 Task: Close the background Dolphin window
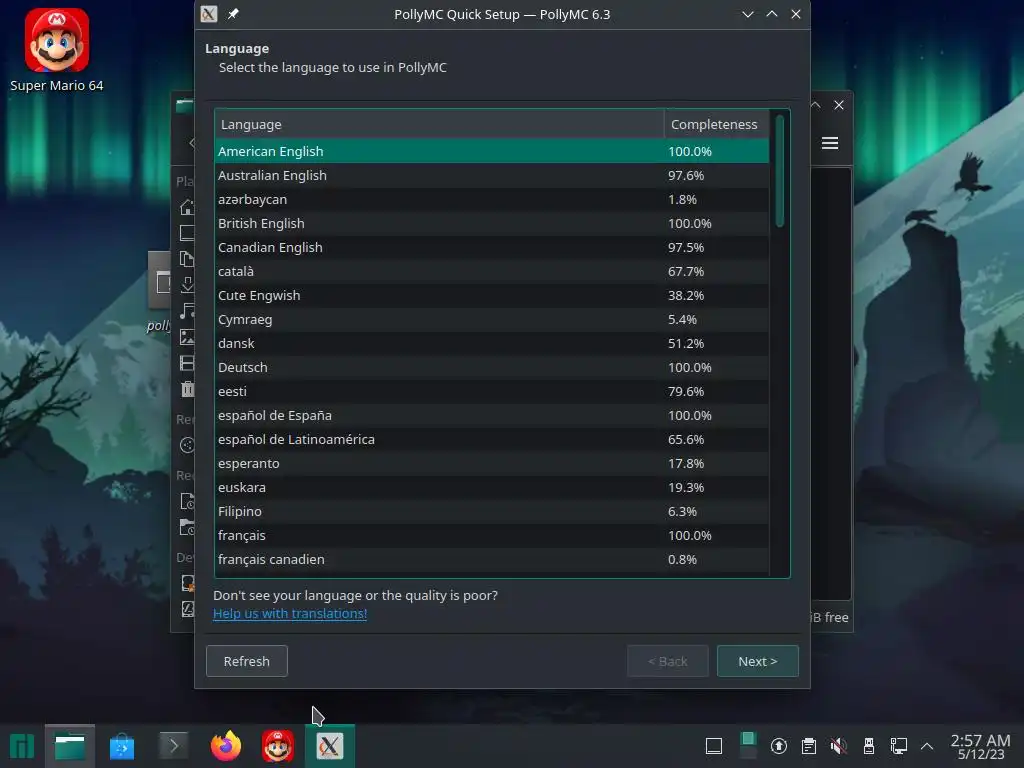point(839,105)
